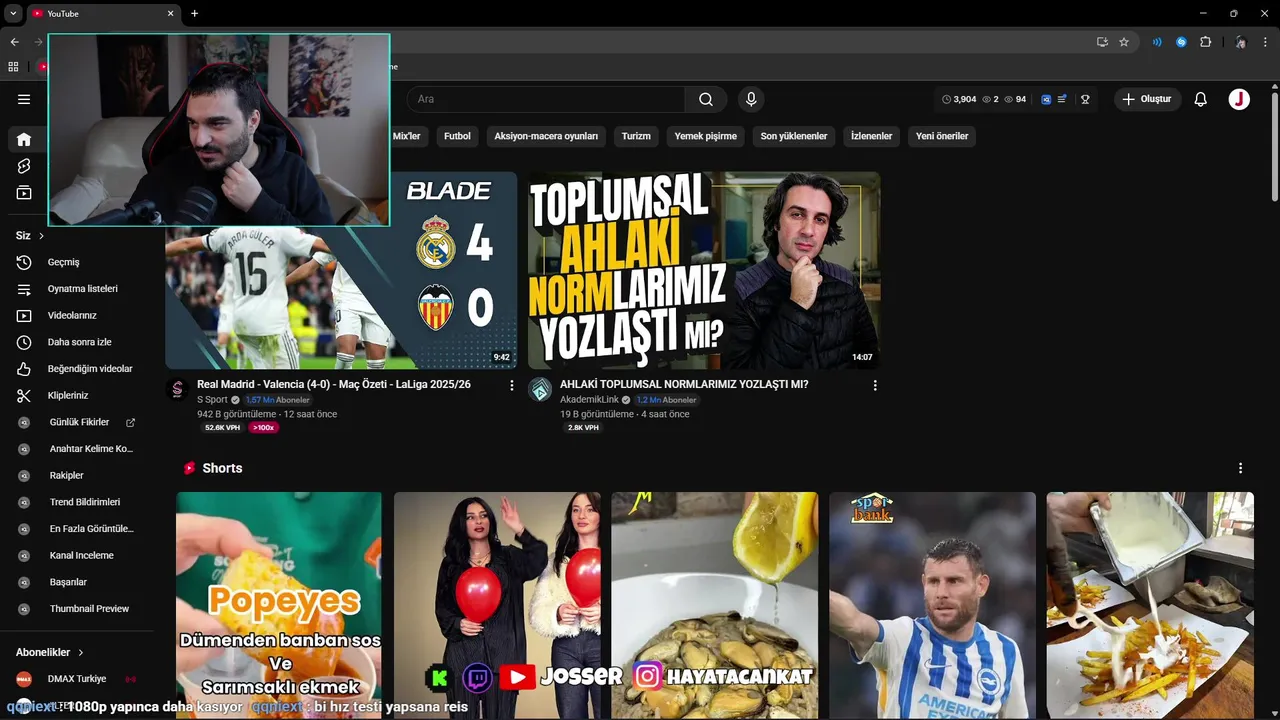The width and height of the screenshot is (1280, 720).
Task: Click the blue sound-wave extension icon
Action: (1157, 42)
